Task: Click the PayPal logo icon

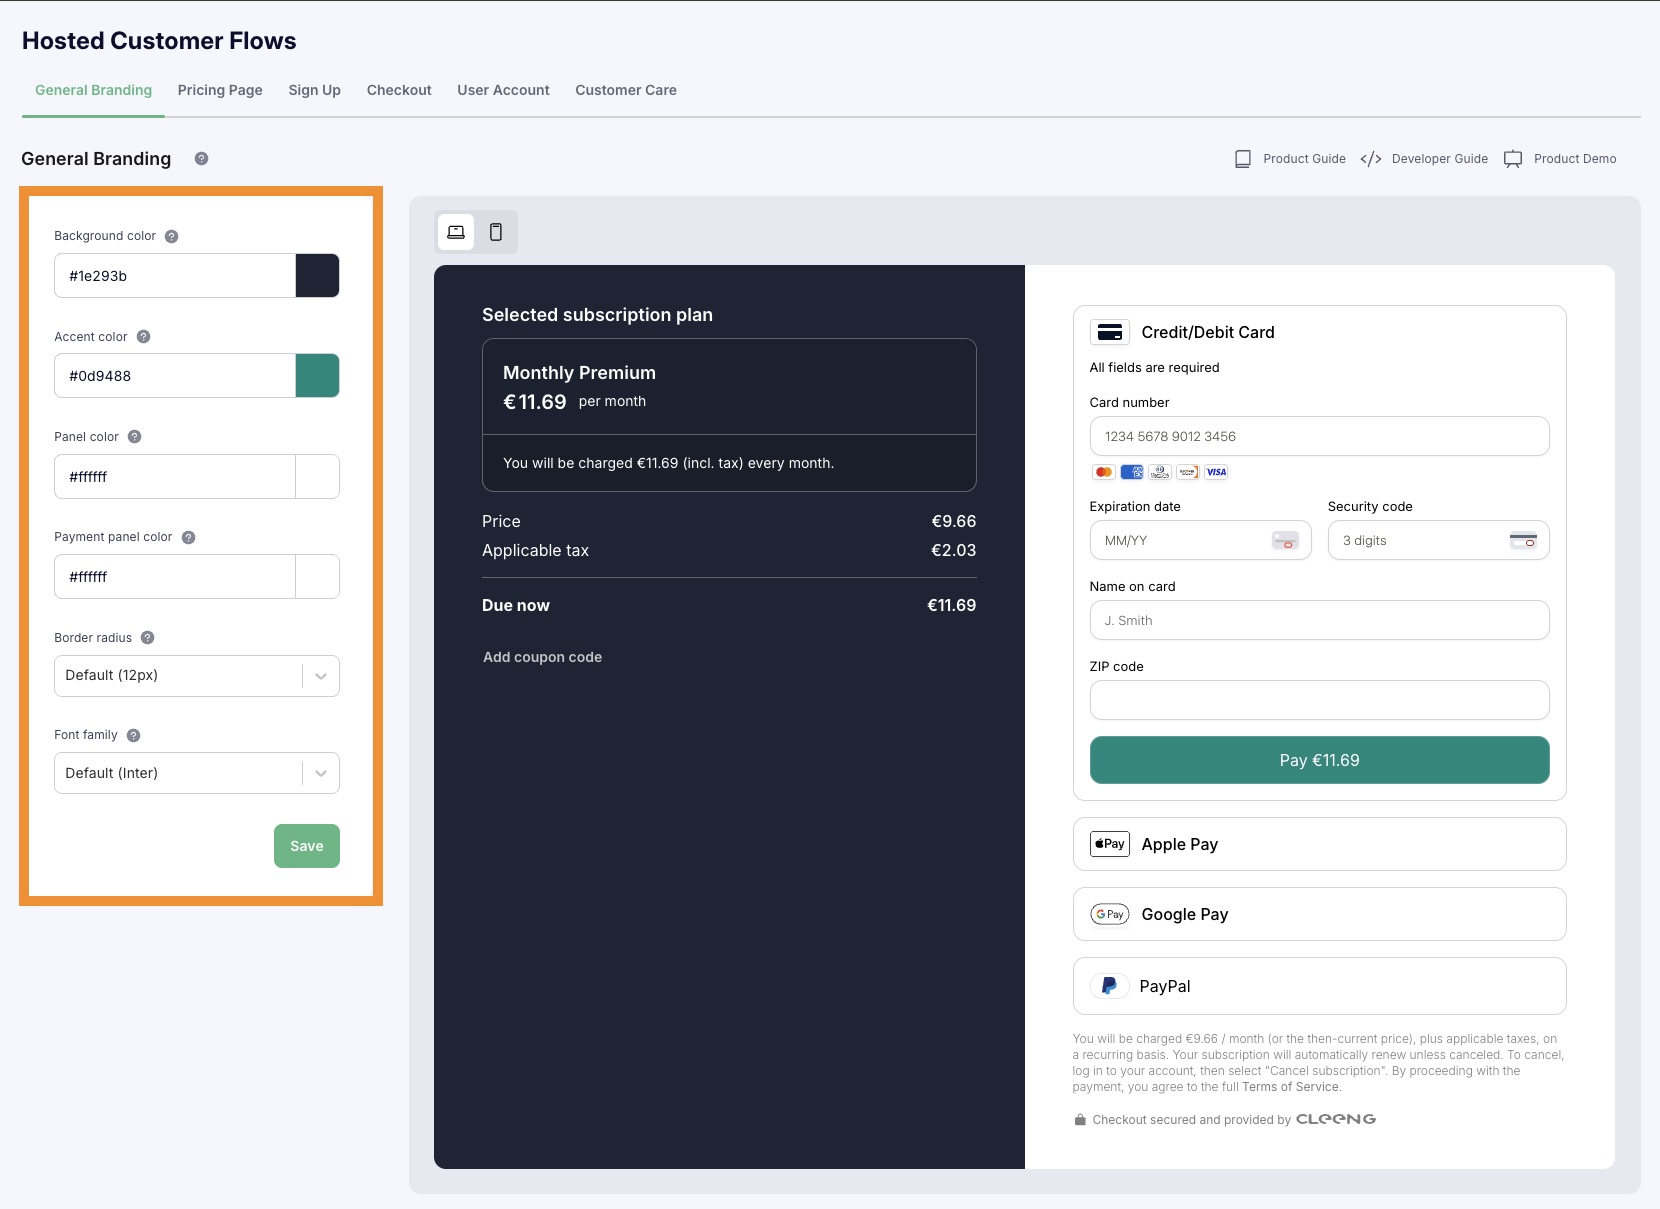Action: click(1109, 986)
